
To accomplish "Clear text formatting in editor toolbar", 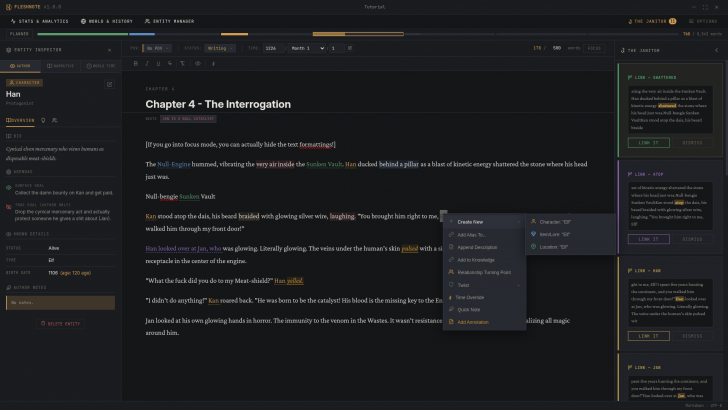I will [182, 64].
